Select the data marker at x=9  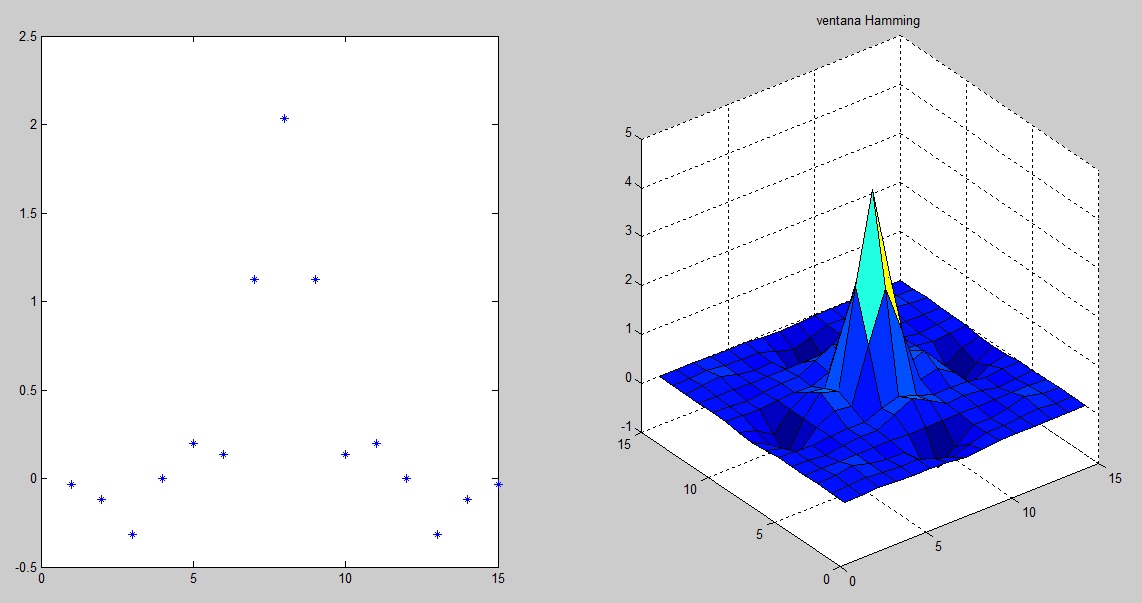coord(315,279)
